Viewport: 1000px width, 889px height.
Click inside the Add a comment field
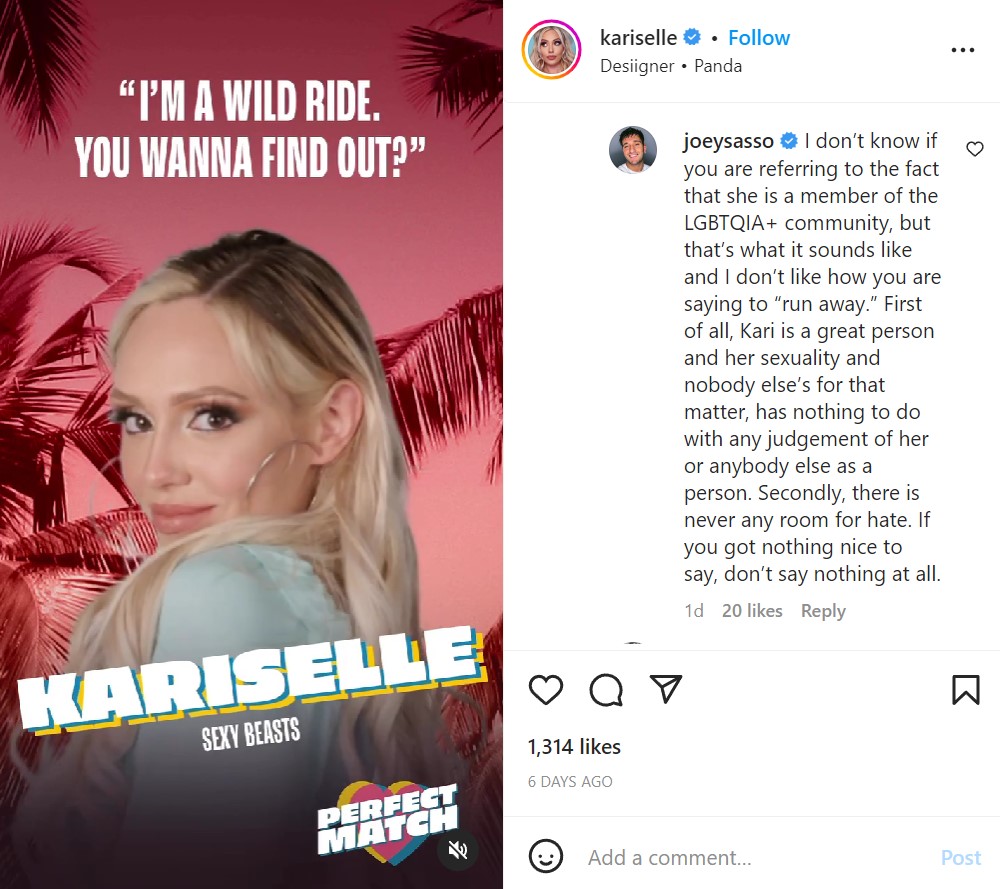click(x=753, y=858)
